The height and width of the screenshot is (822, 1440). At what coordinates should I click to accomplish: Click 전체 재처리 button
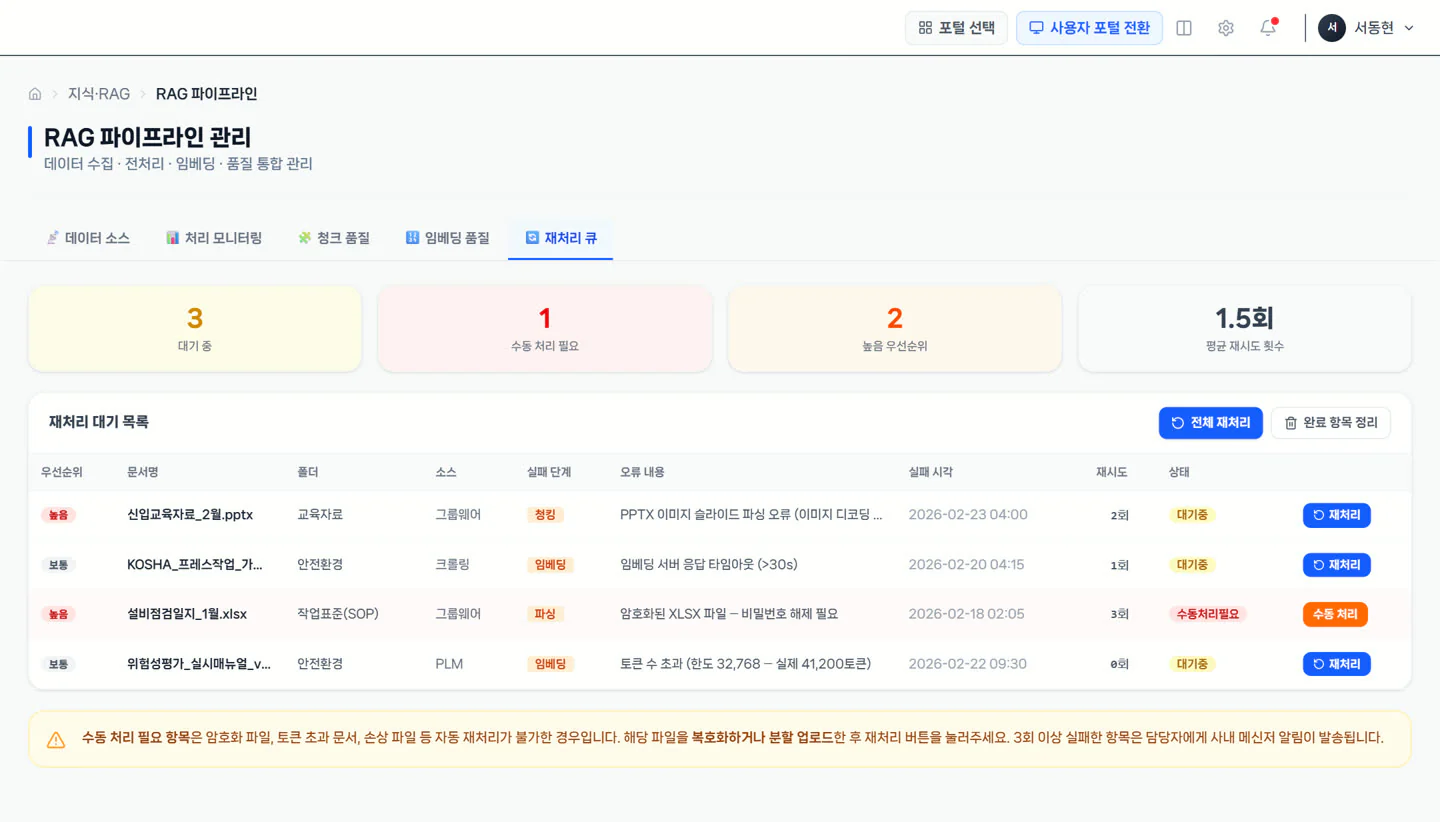coord(1211,423)
